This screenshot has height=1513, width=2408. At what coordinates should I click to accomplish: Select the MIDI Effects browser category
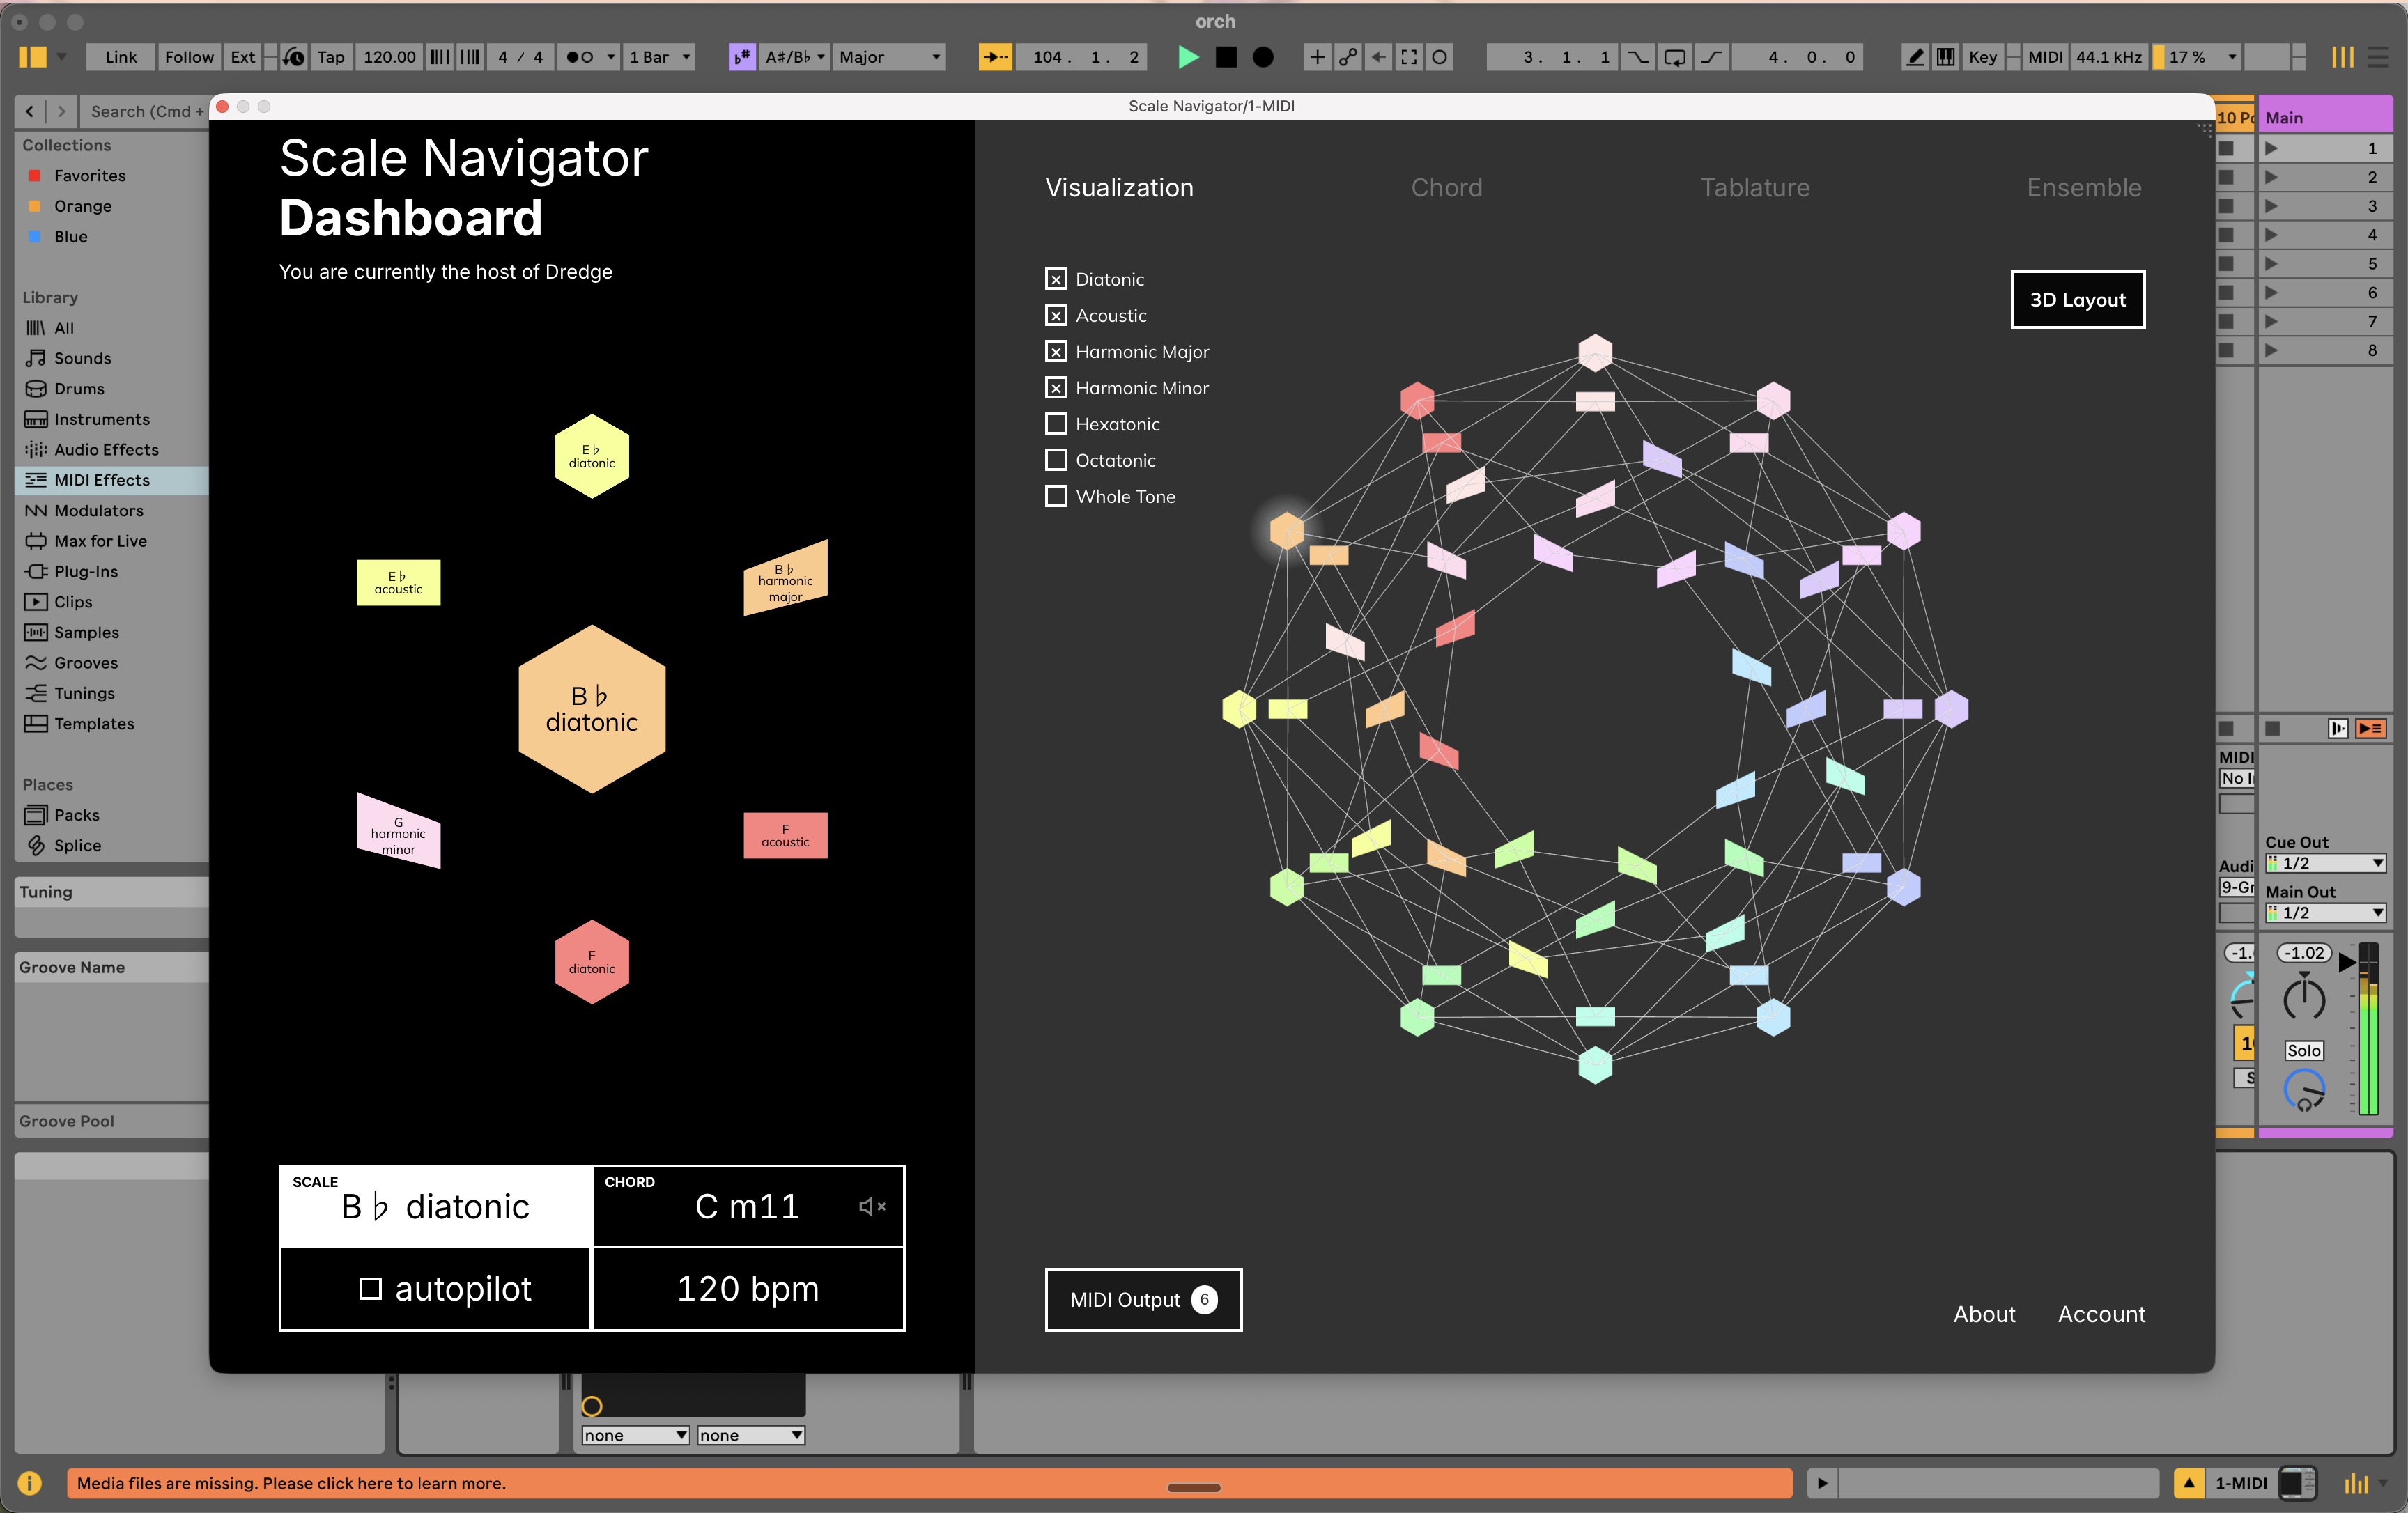point(101,480)
